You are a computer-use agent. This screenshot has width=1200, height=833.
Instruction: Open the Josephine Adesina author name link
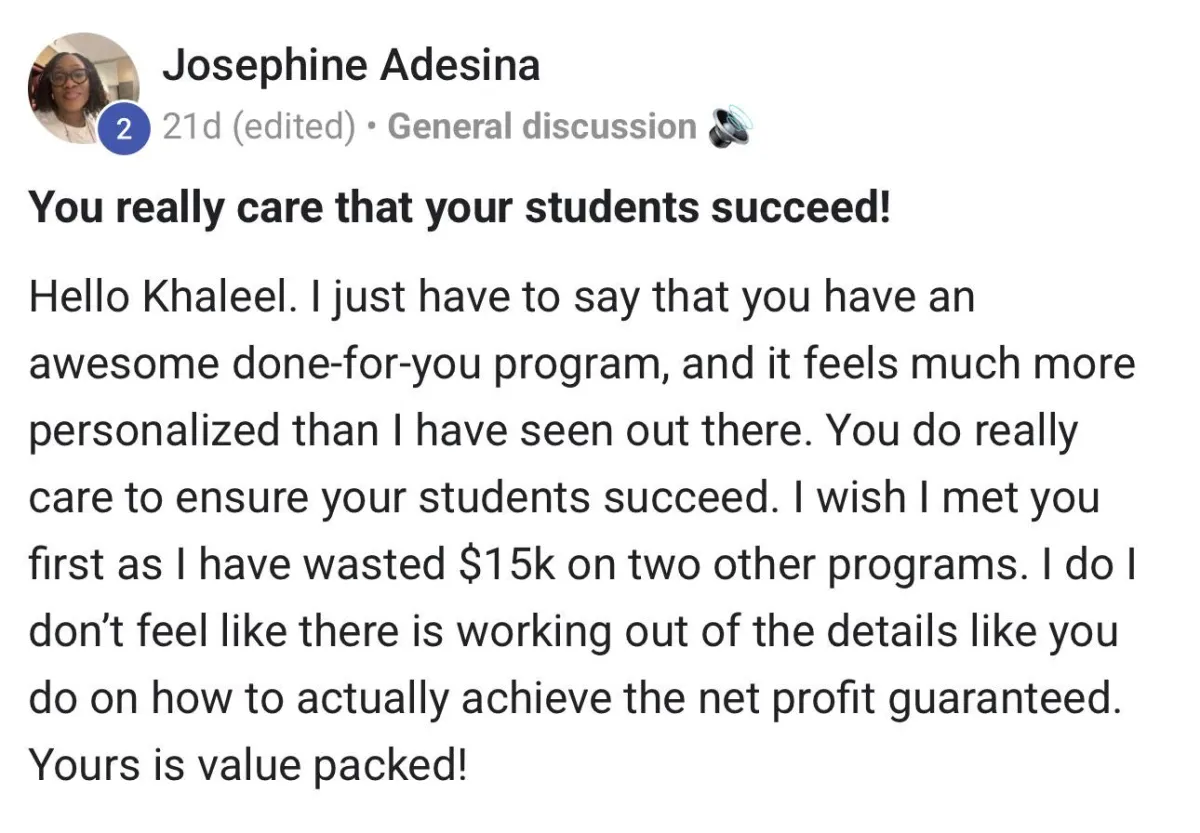click(351, 66)
